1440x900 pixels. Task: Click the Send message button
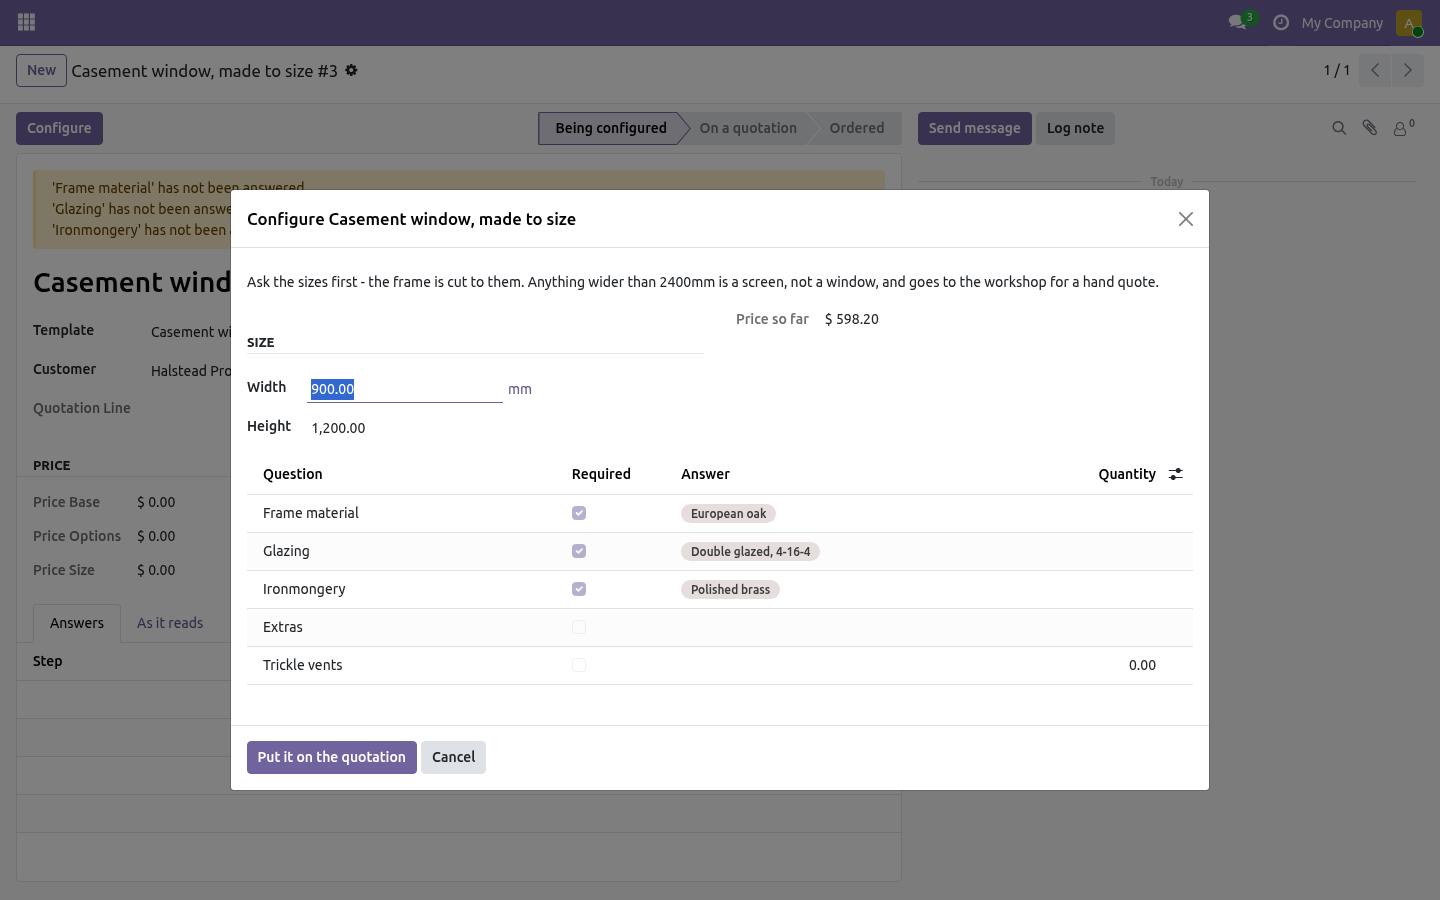[974, 128]
